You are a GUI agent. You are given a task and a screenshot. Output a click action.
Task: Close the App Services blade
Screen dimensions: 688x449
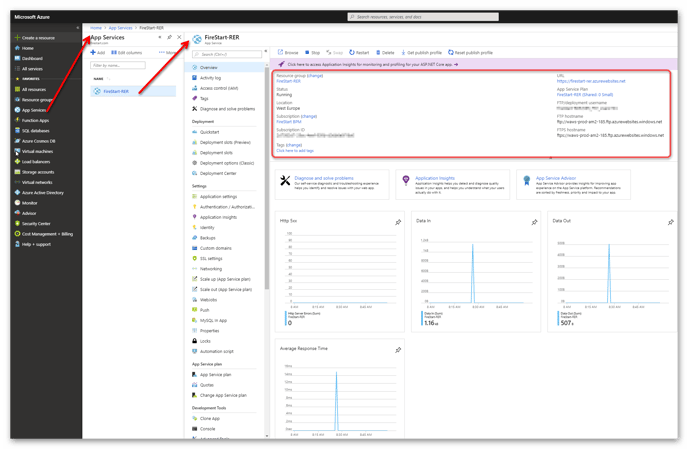point(179,37)
